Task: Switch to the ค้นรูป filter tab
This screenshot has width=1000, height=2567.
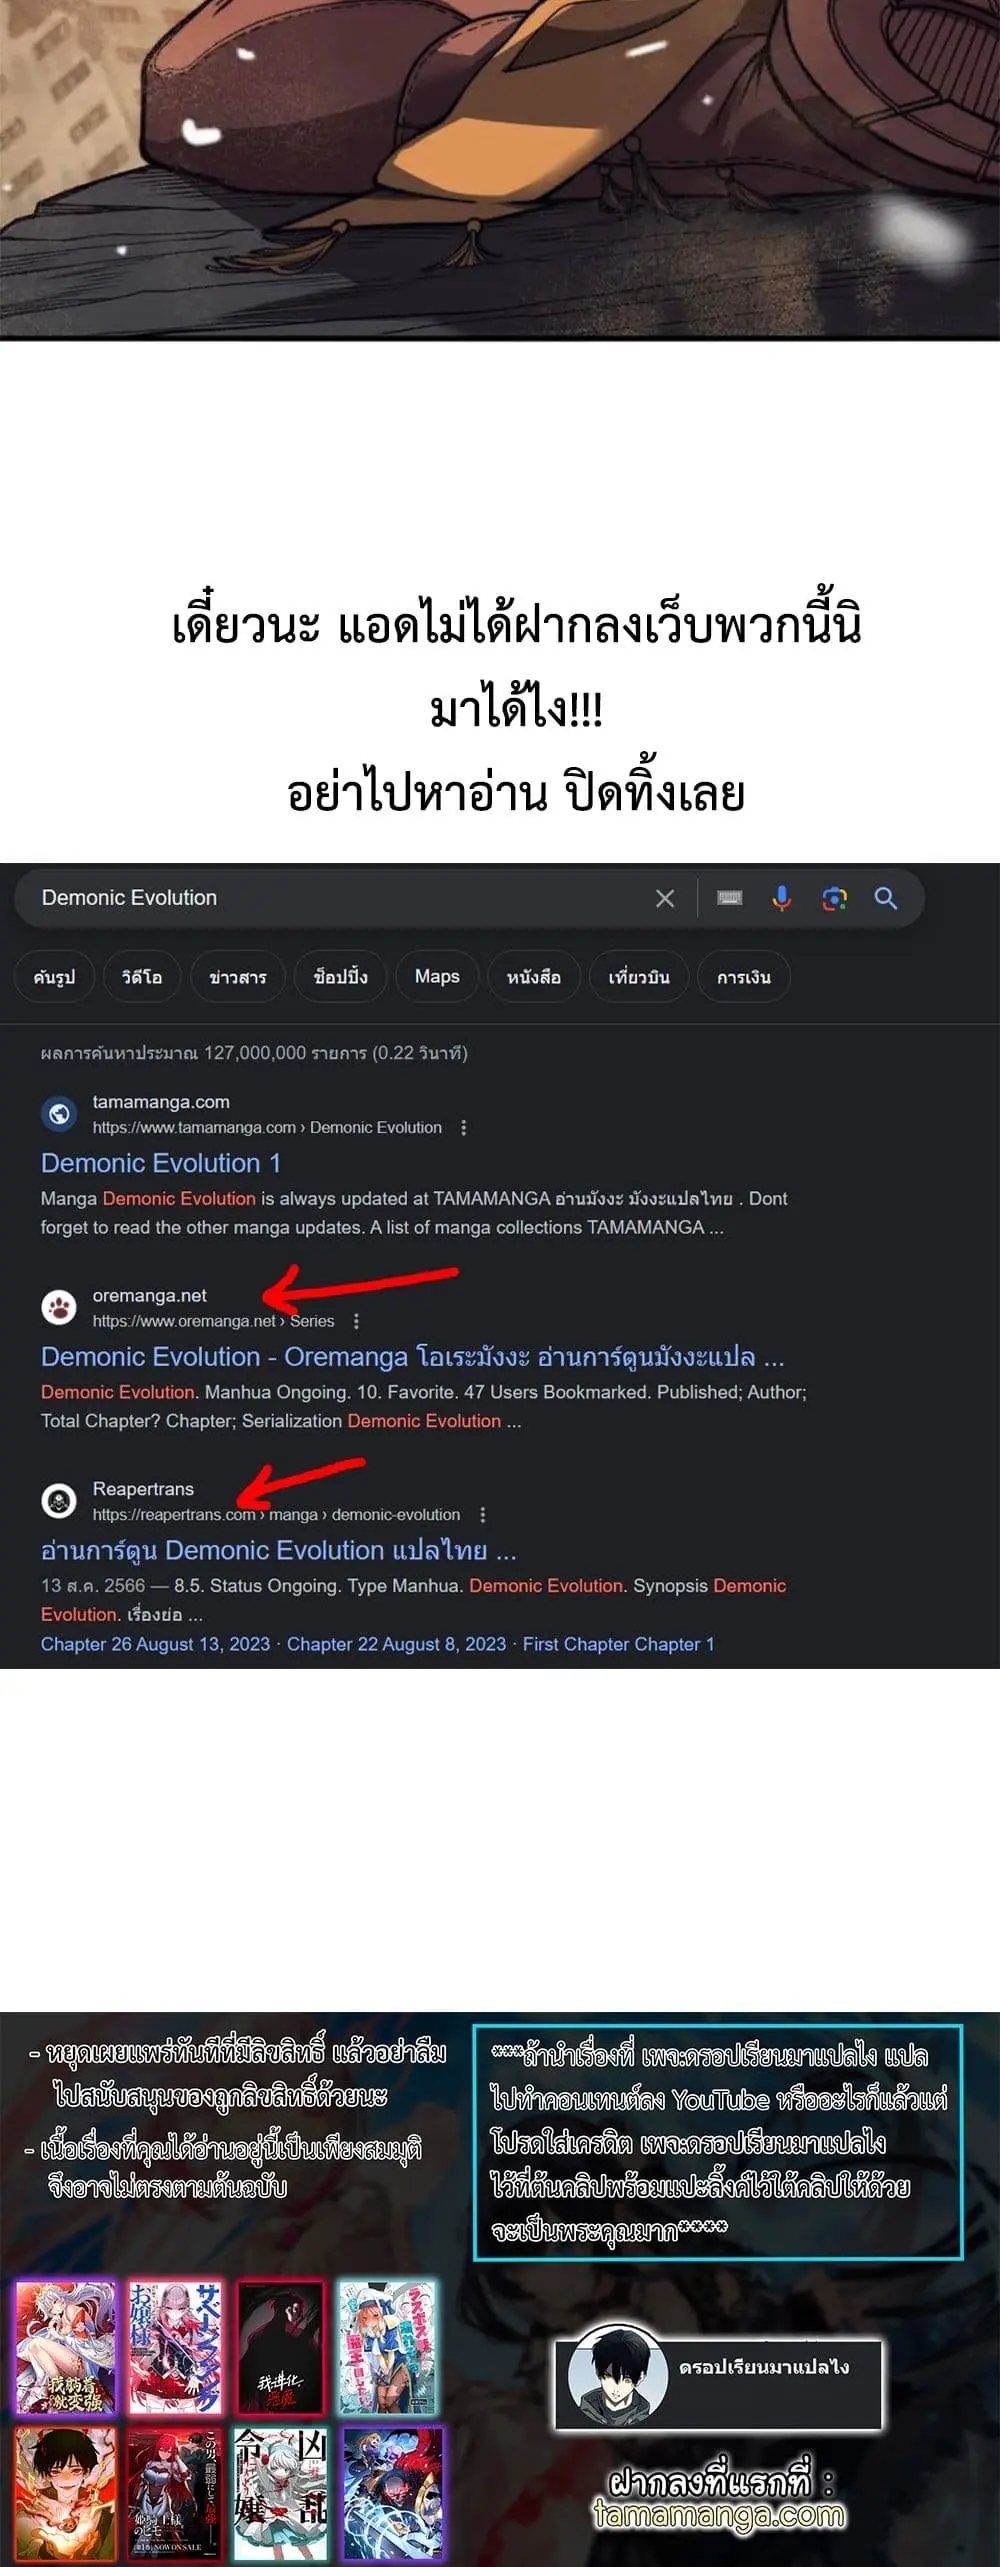Action: (54, 977)
